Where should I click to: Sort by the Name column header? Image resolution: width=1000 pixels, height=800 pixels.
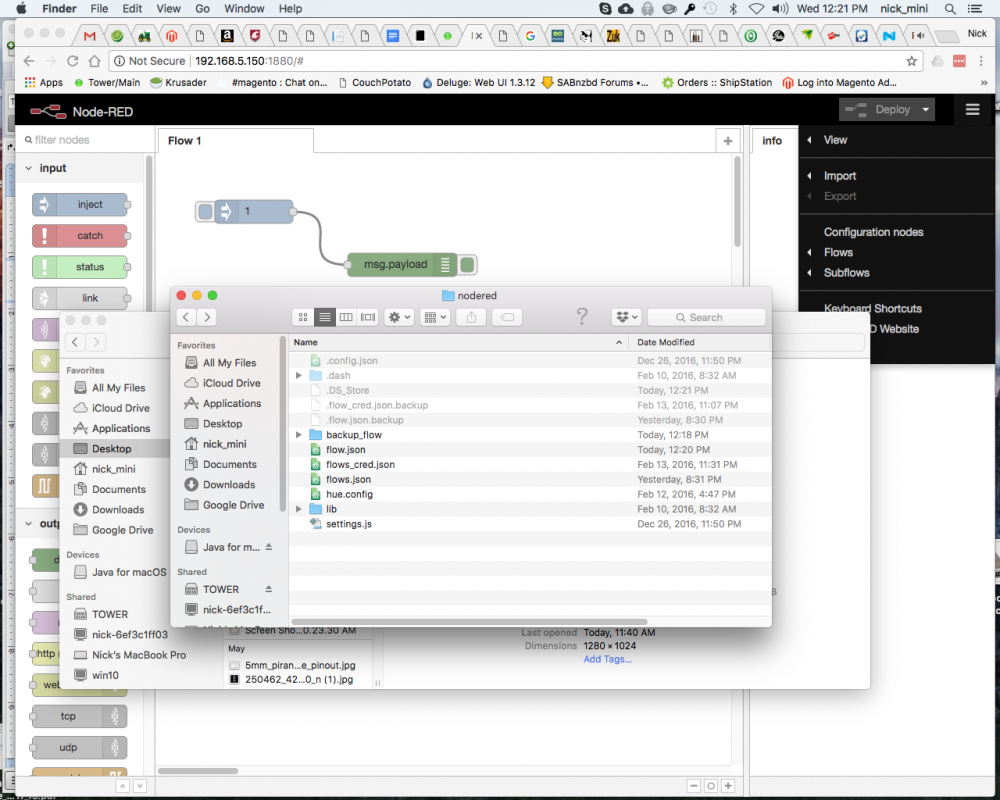458,343
